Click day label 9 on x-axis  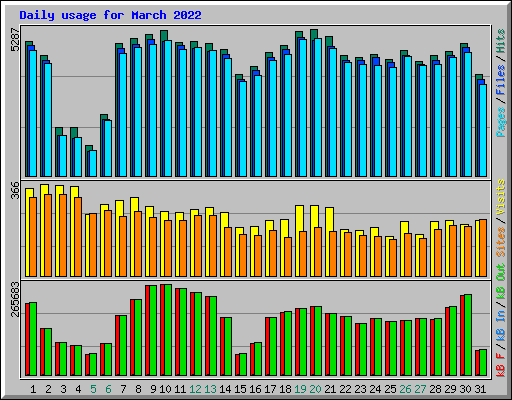click(153, 389)
